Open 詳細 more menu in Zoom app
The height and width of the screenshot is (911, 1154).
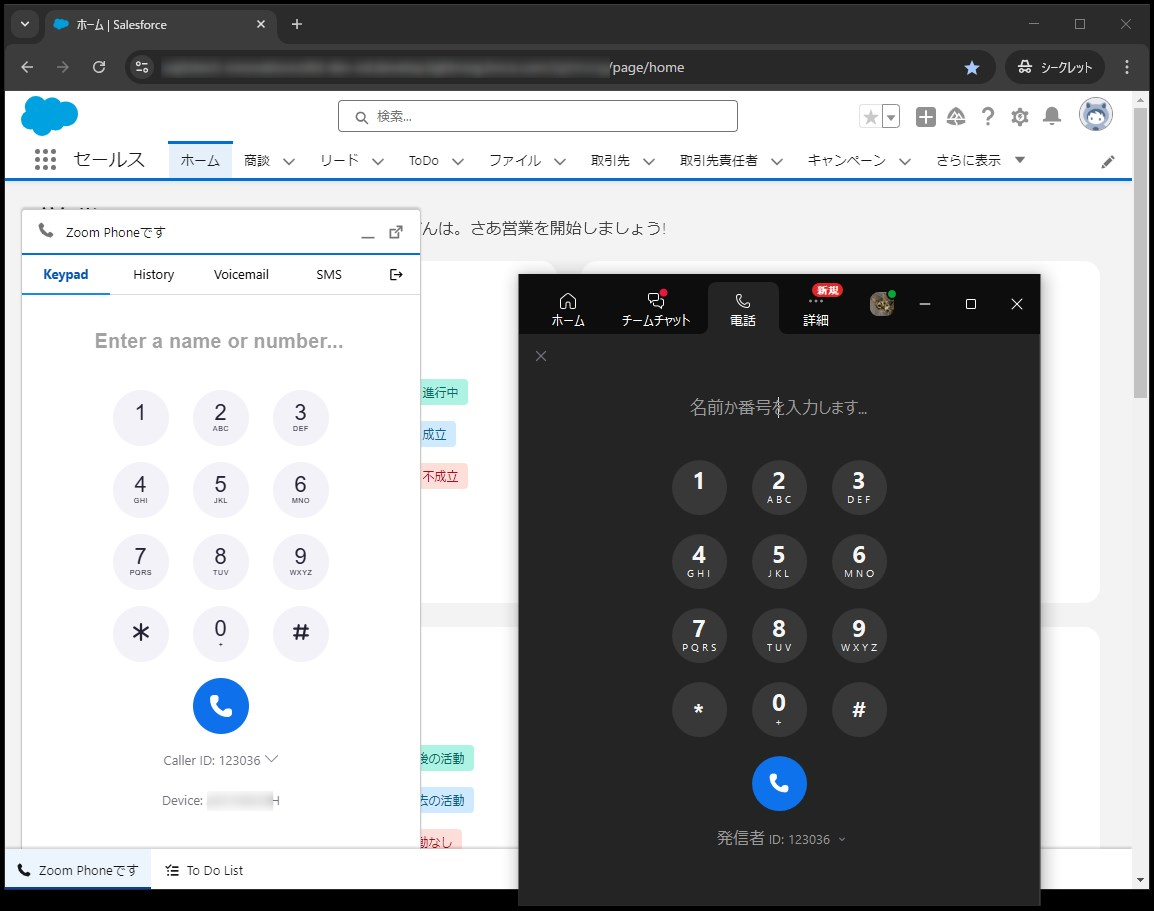click(815, 309)
